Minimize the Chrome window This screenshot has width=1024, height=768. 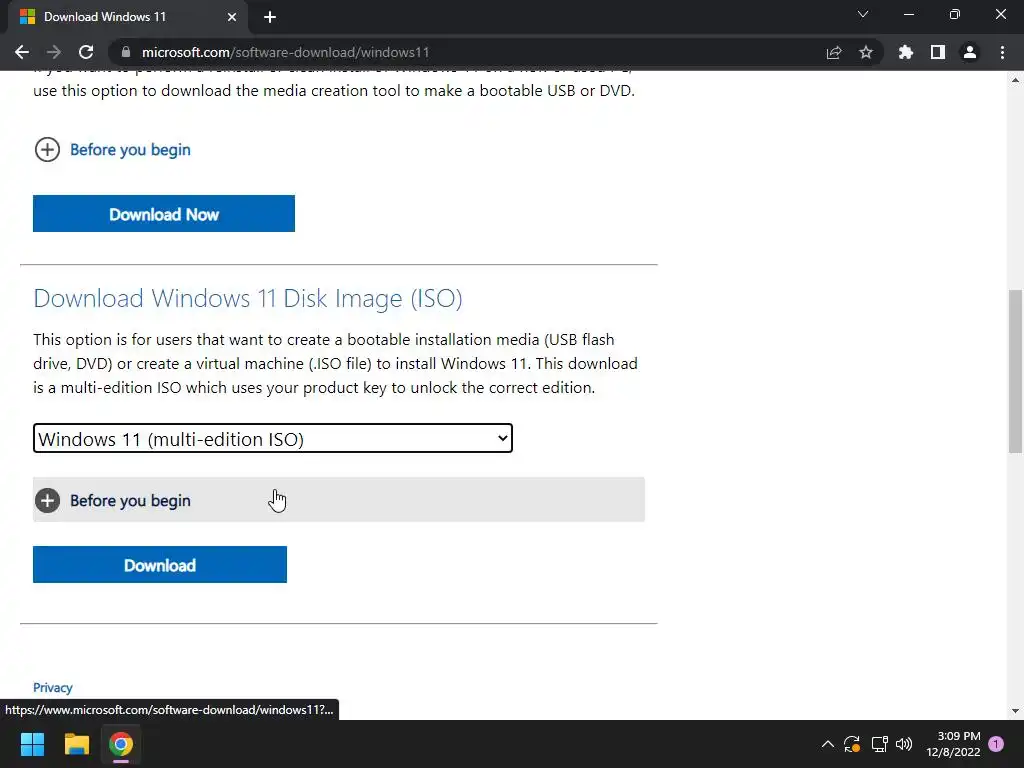(908, 14)
